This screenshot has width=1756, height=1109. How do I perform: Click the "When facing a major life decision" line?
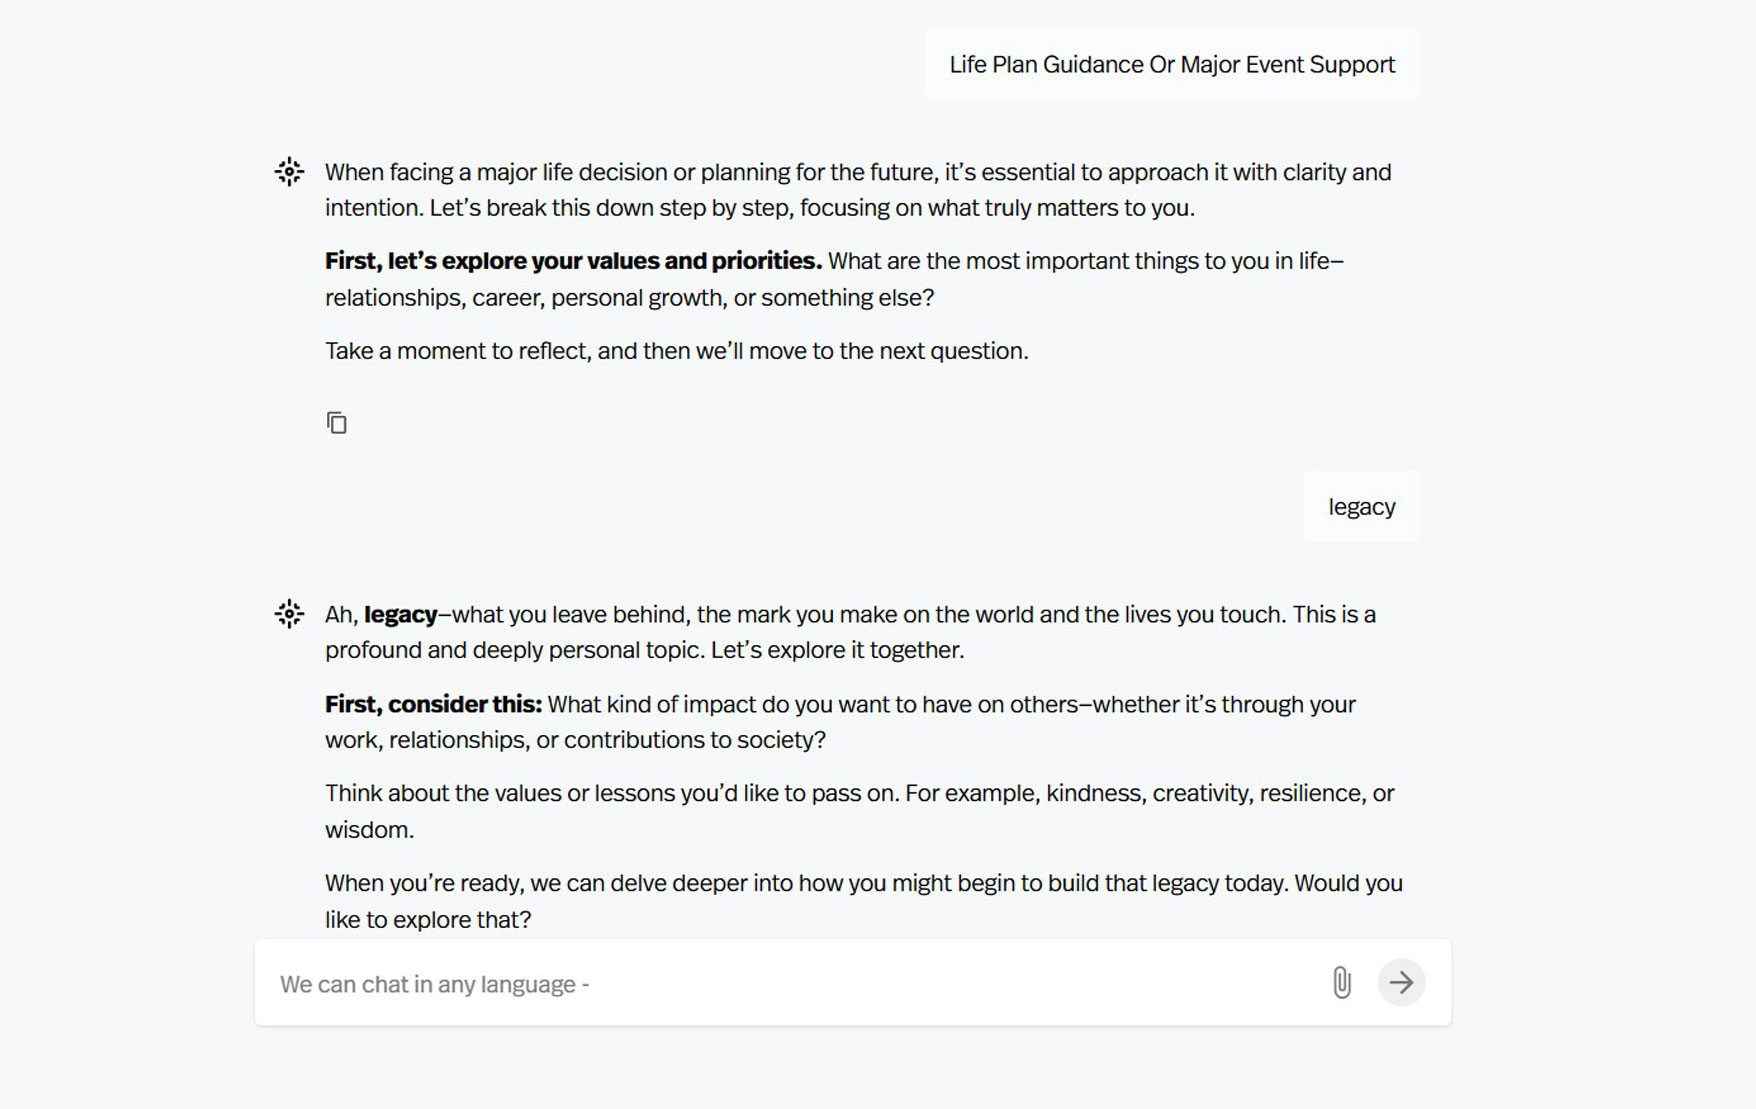tap(858, 172)
